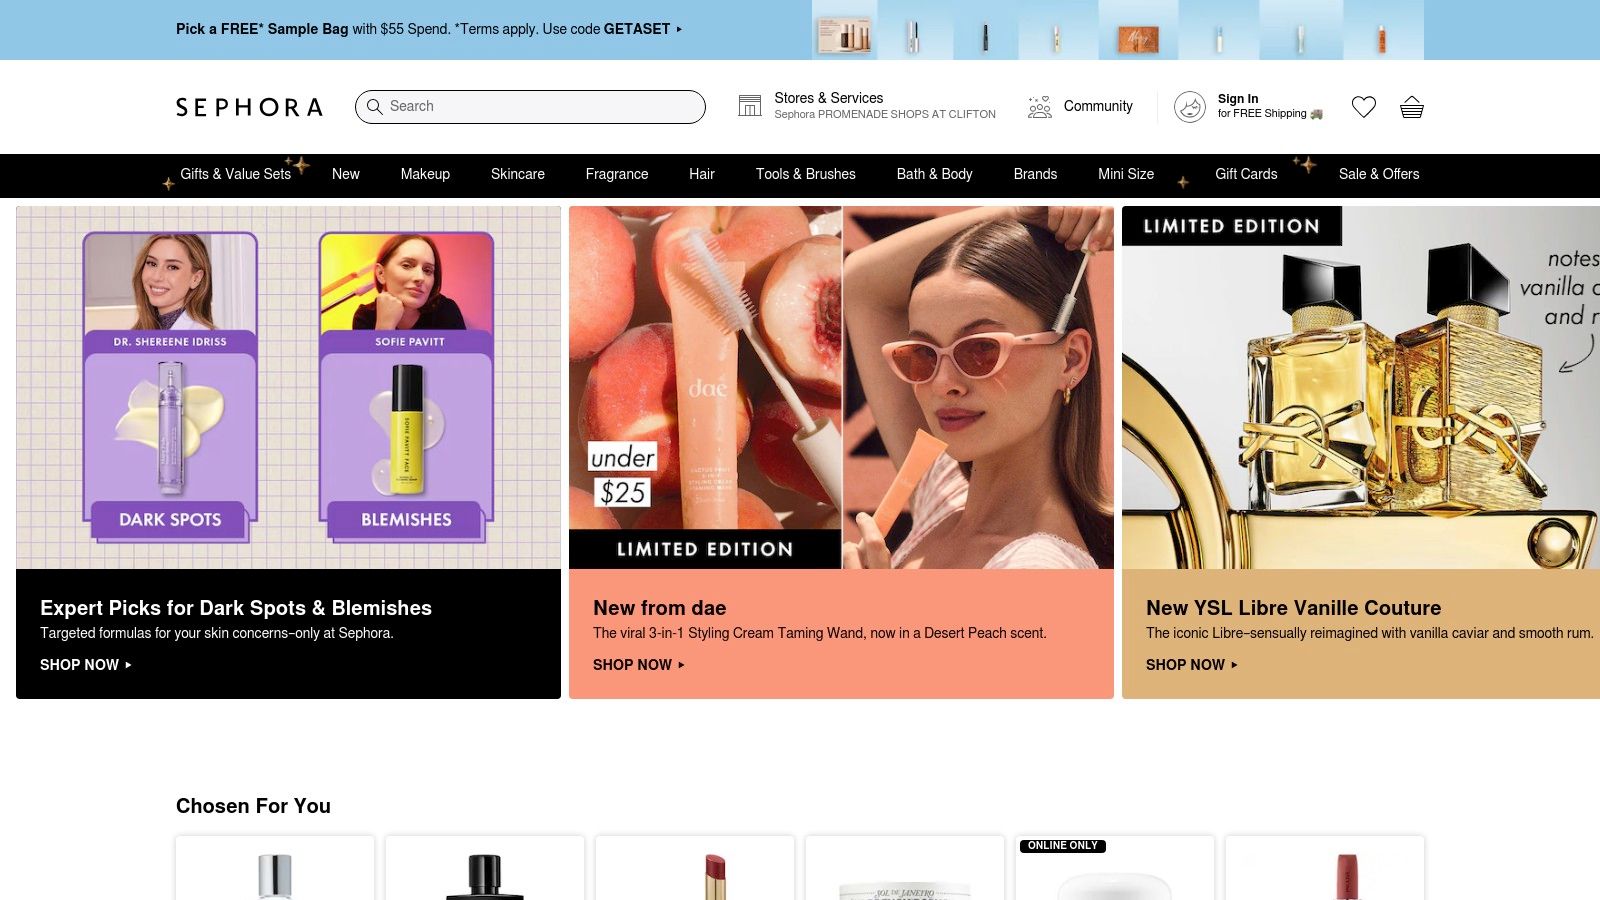The width and height of the screenshot is (1600, 900).
Task: Open the red lipstick product card
Action: 695,868
